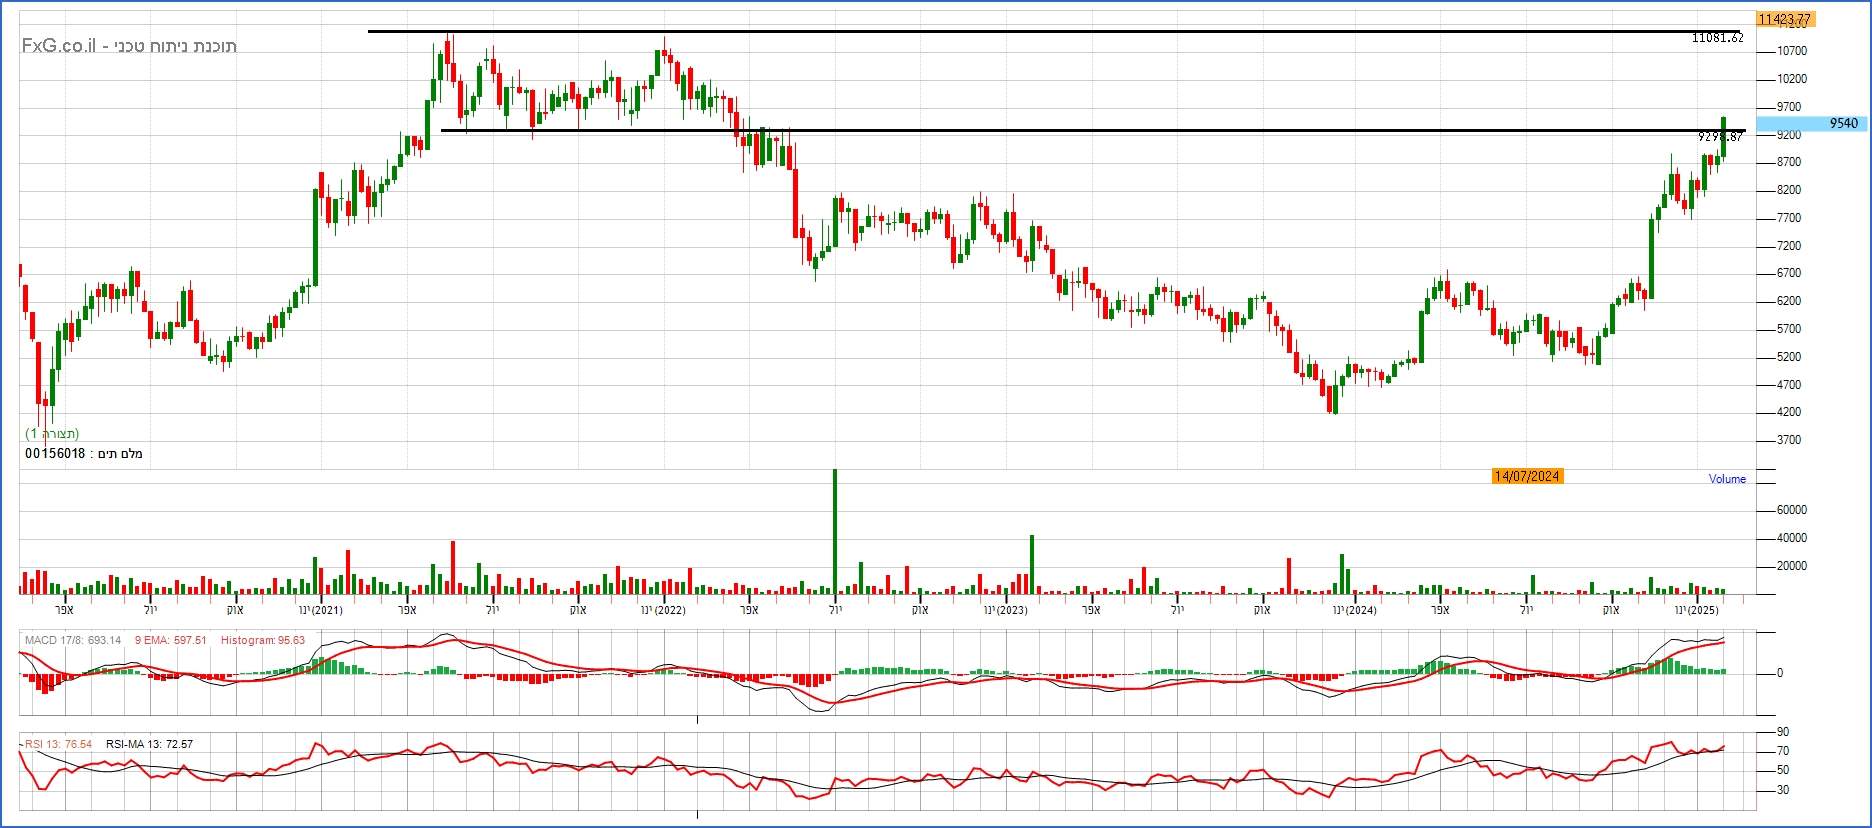Select the 9298.87 horizontal line label
The height and width of the screenshot is (828, 1872).
[x=1720, y=137]
